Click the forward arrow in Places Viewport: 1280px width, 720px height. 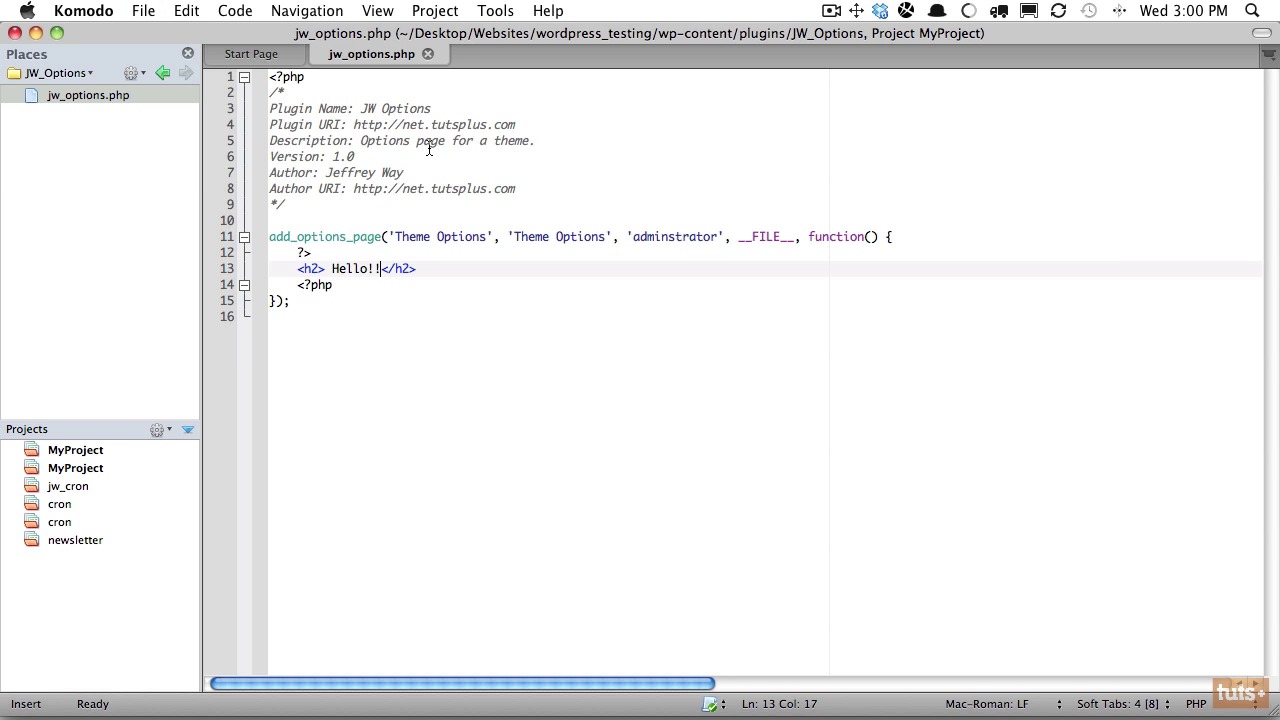click(186, 73)
